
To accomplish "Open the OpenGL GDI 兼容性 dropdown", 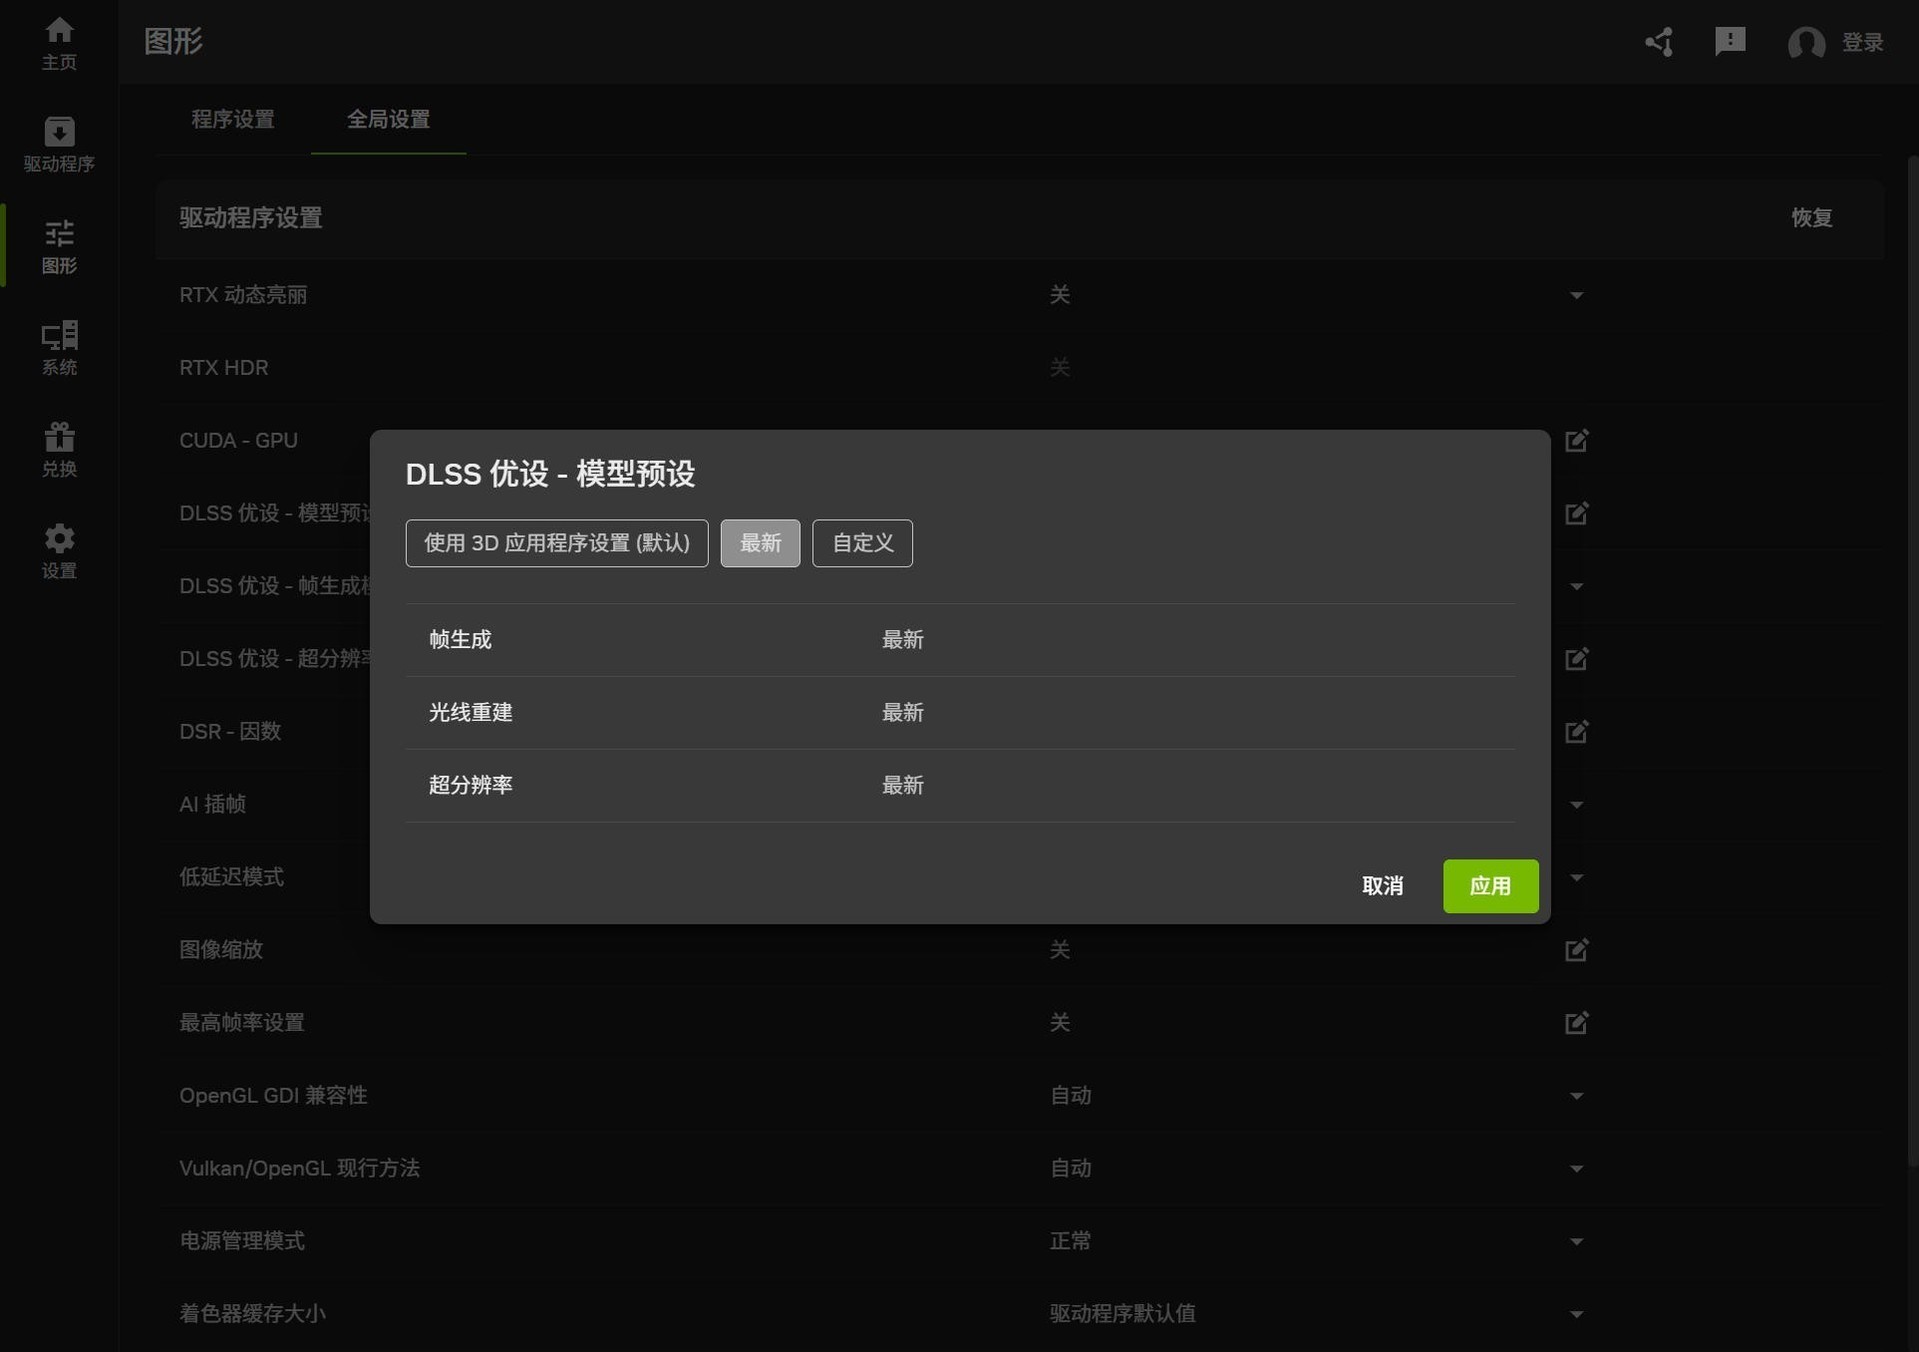I will [1577, 1095].
